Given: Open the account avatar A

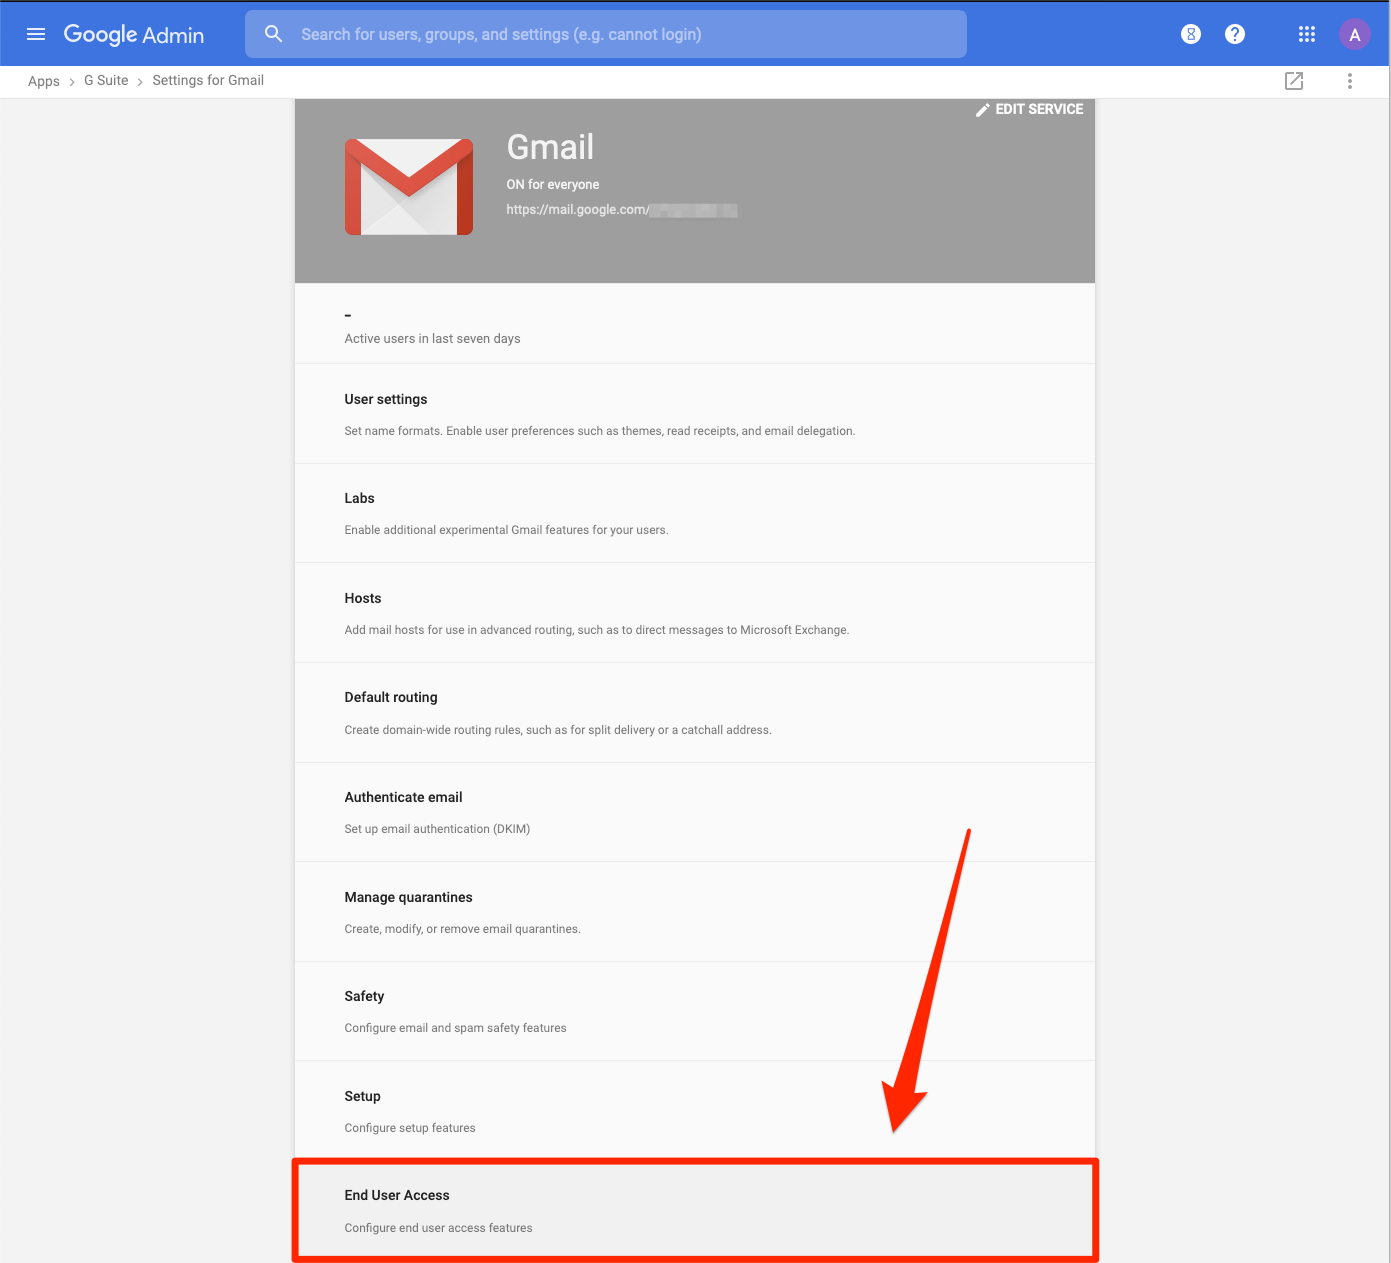Looking at the screenshot, I should click(1354, 34).
